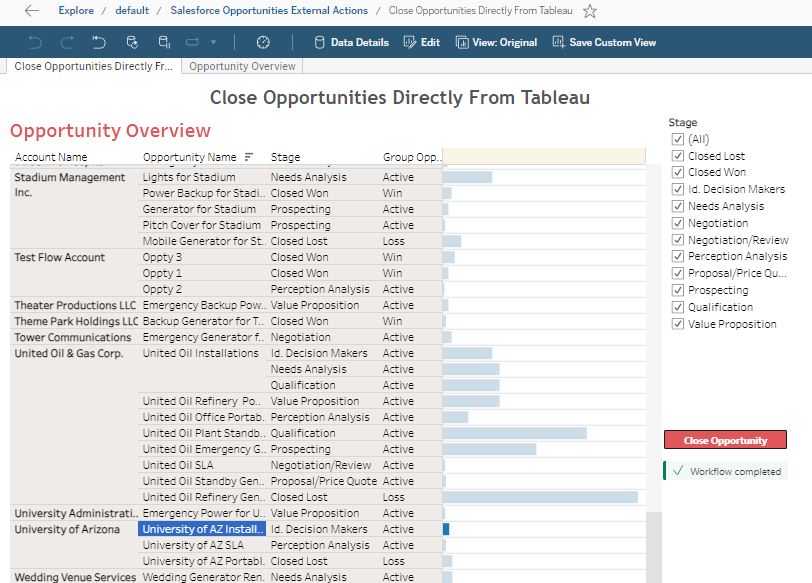Select United Oil Installations opportunity
812x583 pixels.
click(200, 354)
